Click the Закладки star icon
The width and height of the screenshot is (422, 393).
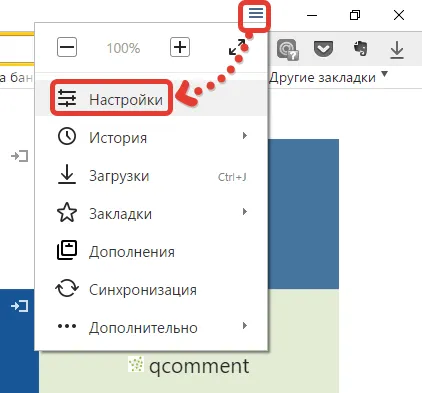(x=67, y=212)
